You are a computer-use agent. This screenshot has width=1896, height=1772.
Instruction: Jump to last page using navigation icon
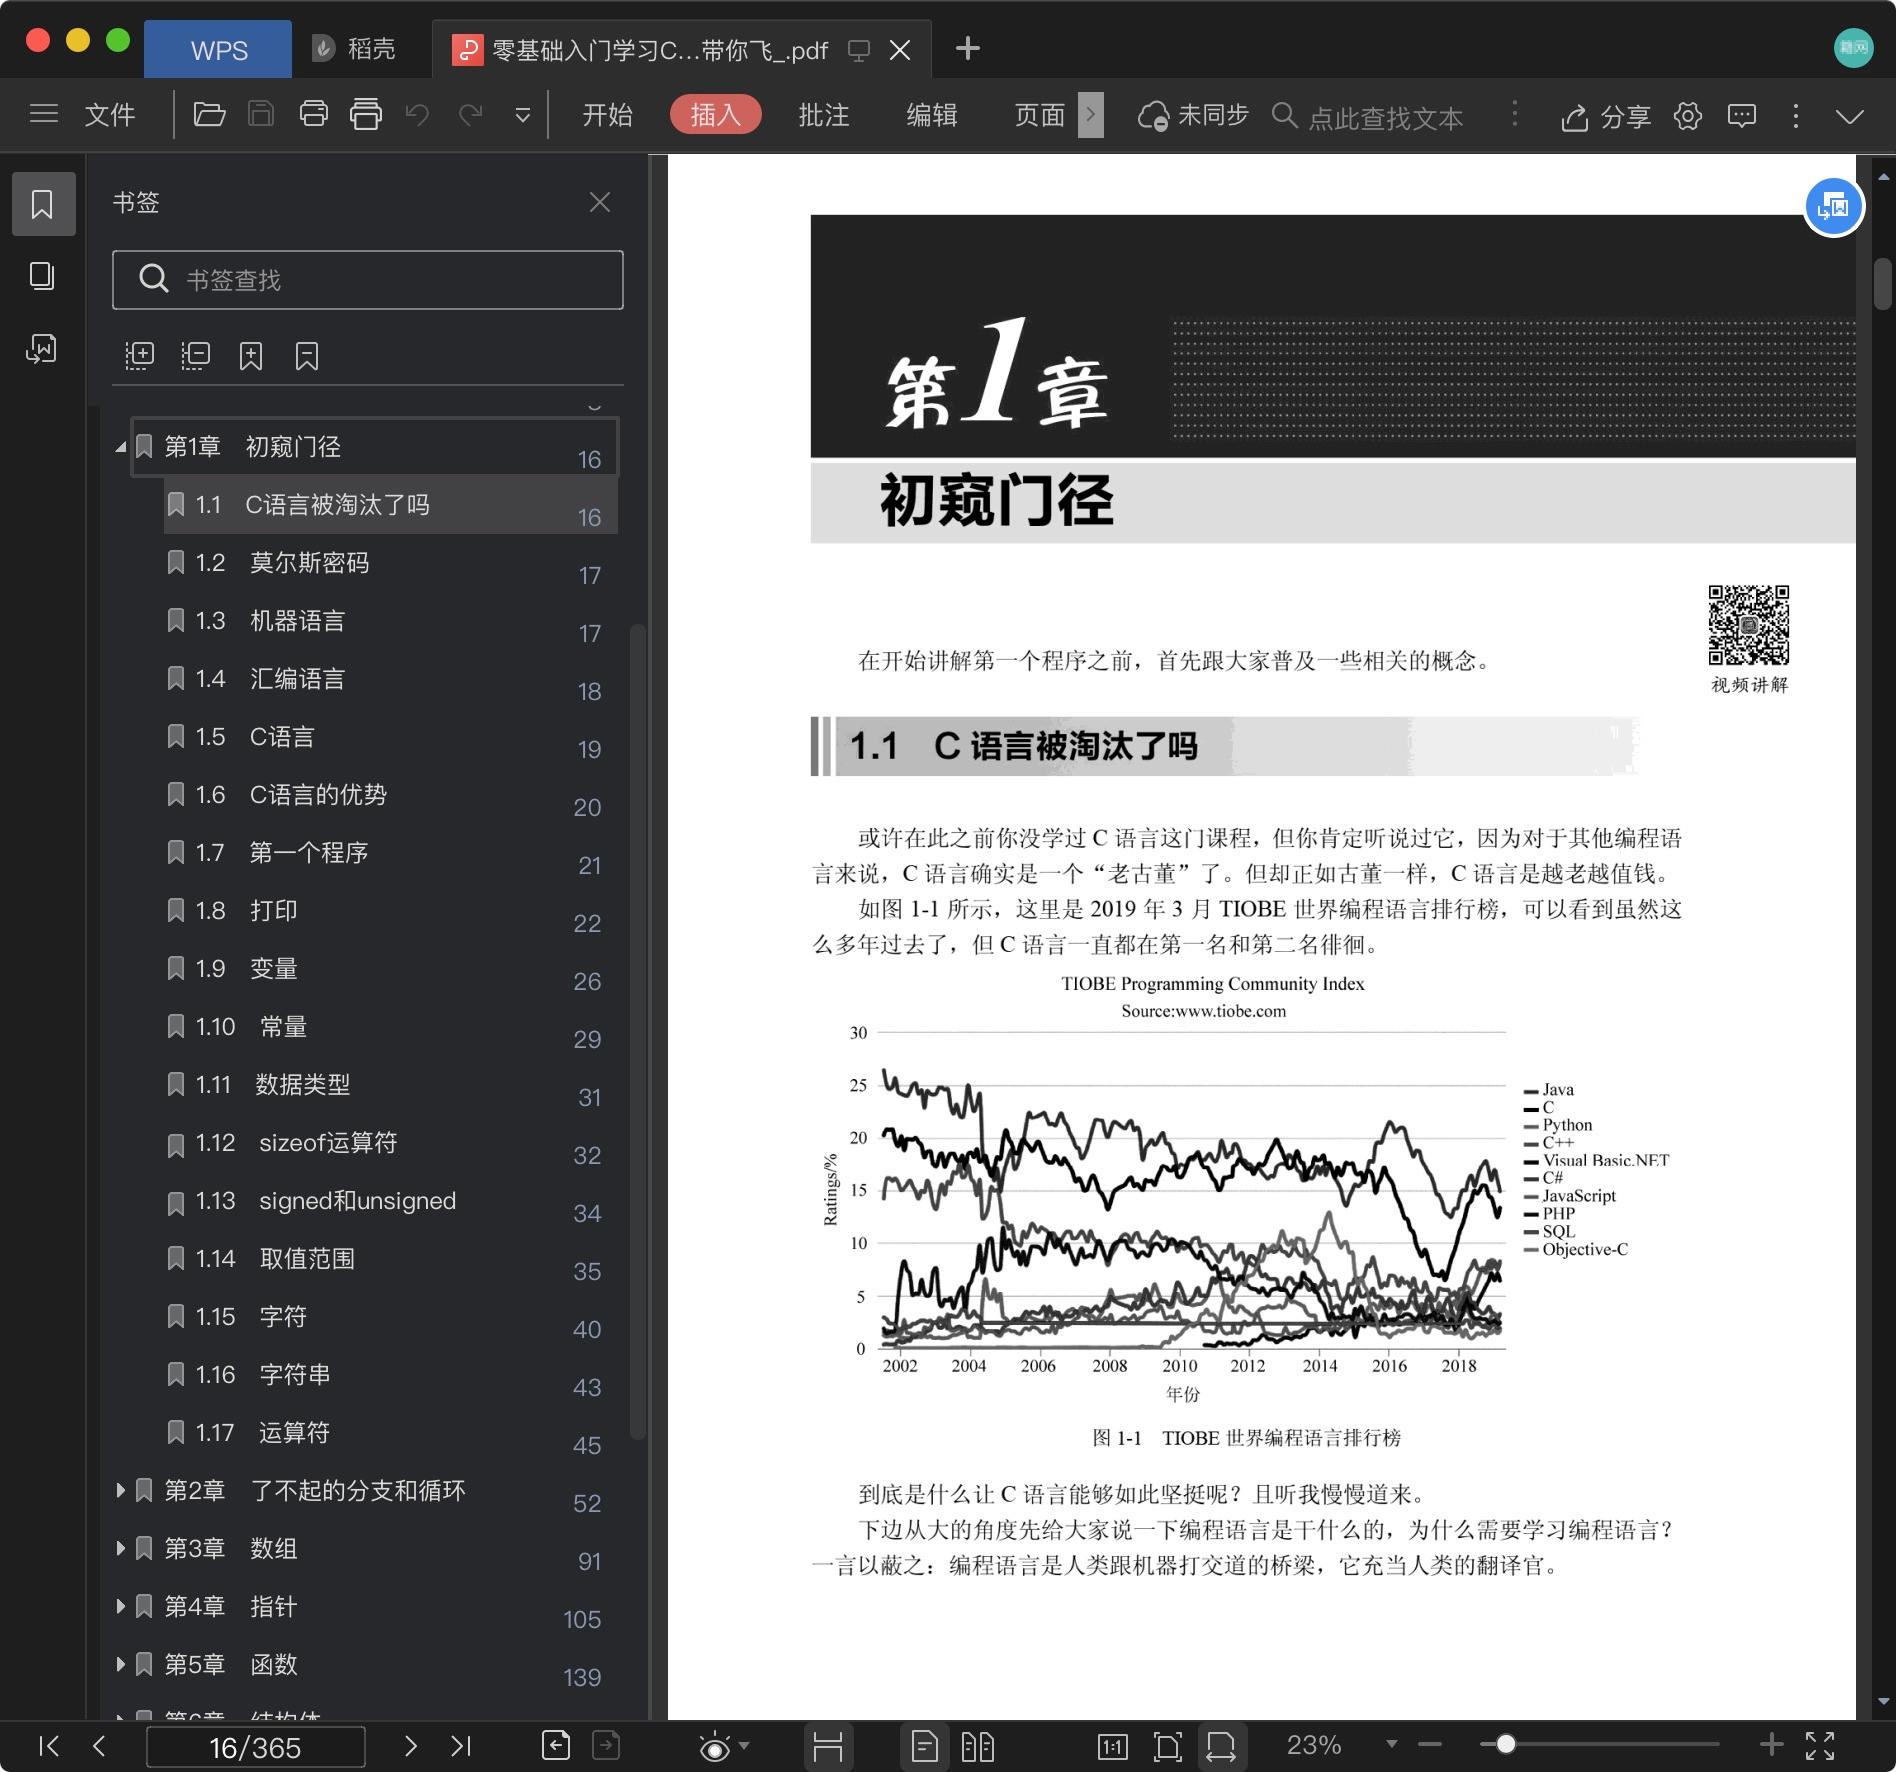point(461,1746)
